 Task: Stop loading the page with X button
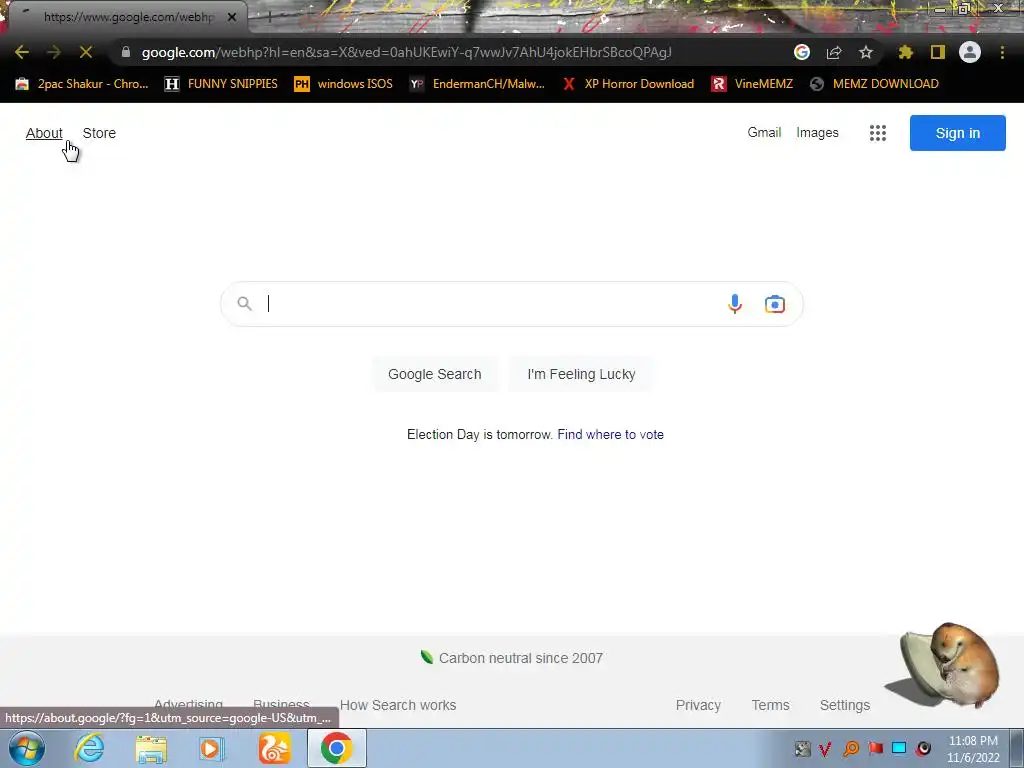[86, 52]
